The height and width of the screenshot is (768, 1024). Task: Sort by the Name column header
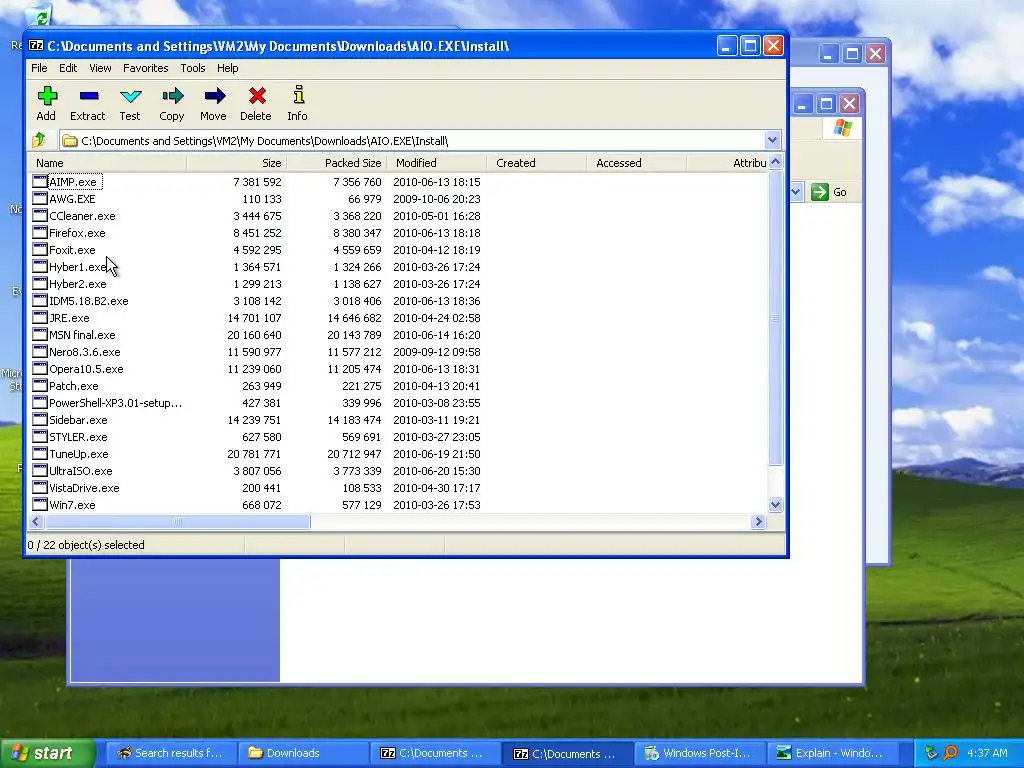click(x=107, y=163)
